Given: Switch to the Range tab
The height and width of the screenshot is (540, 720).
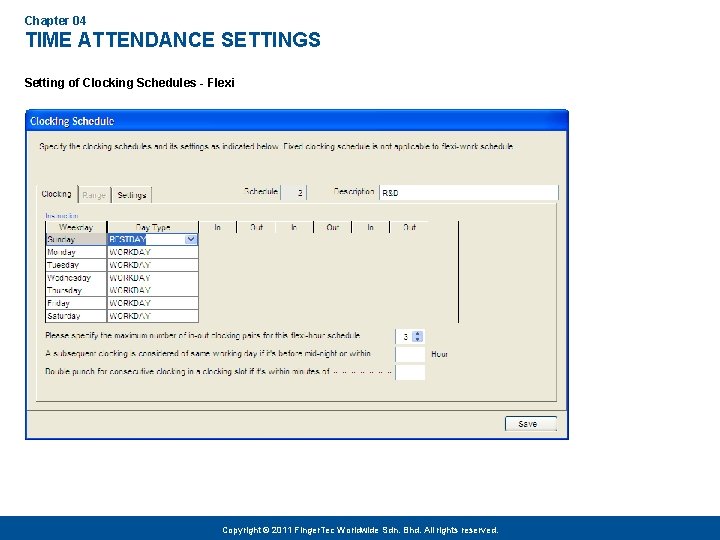Looking at the screenshot, I should click(94, 195).
